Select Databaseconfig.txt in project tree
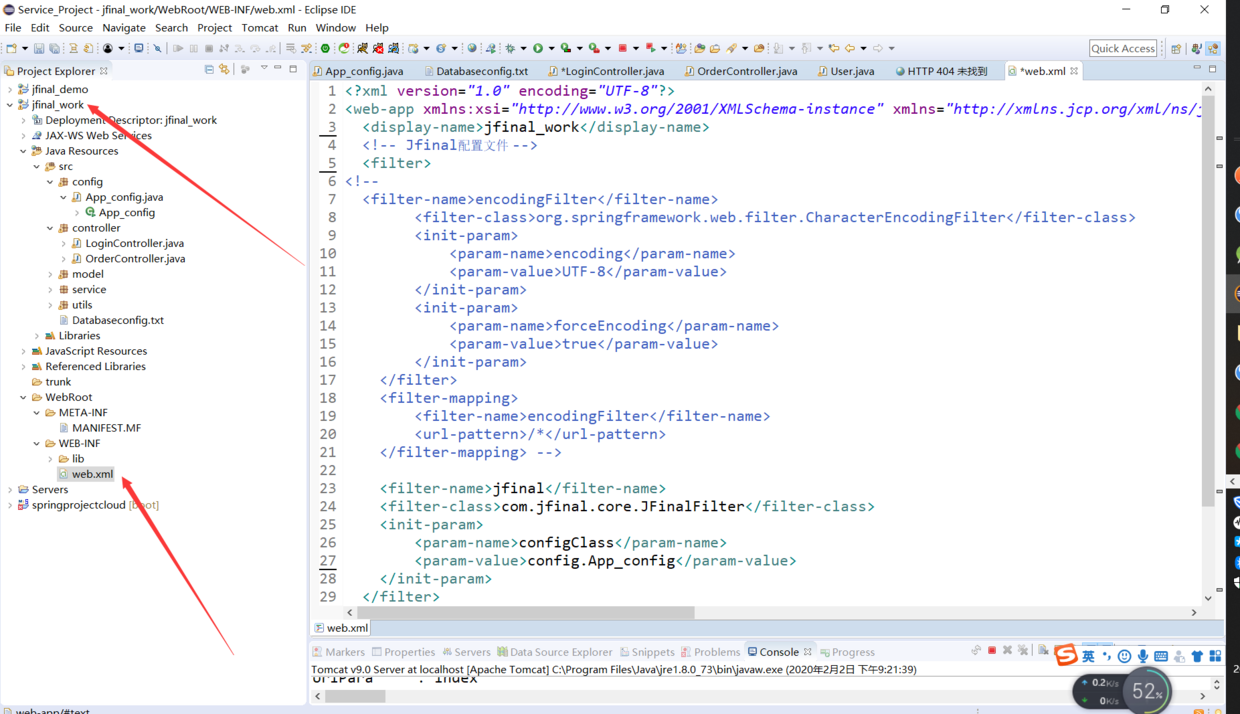The width and height of the screenshot is (1240, 714). pos(118,320)
